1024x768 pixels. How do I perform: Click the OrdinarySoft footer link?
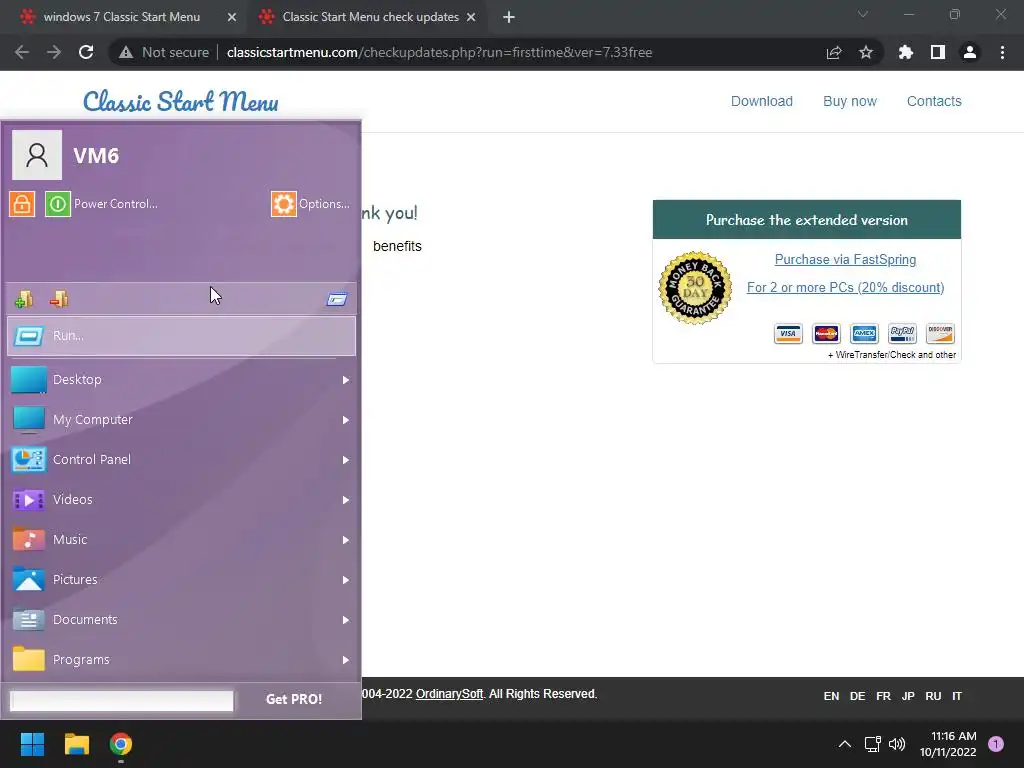449,694
